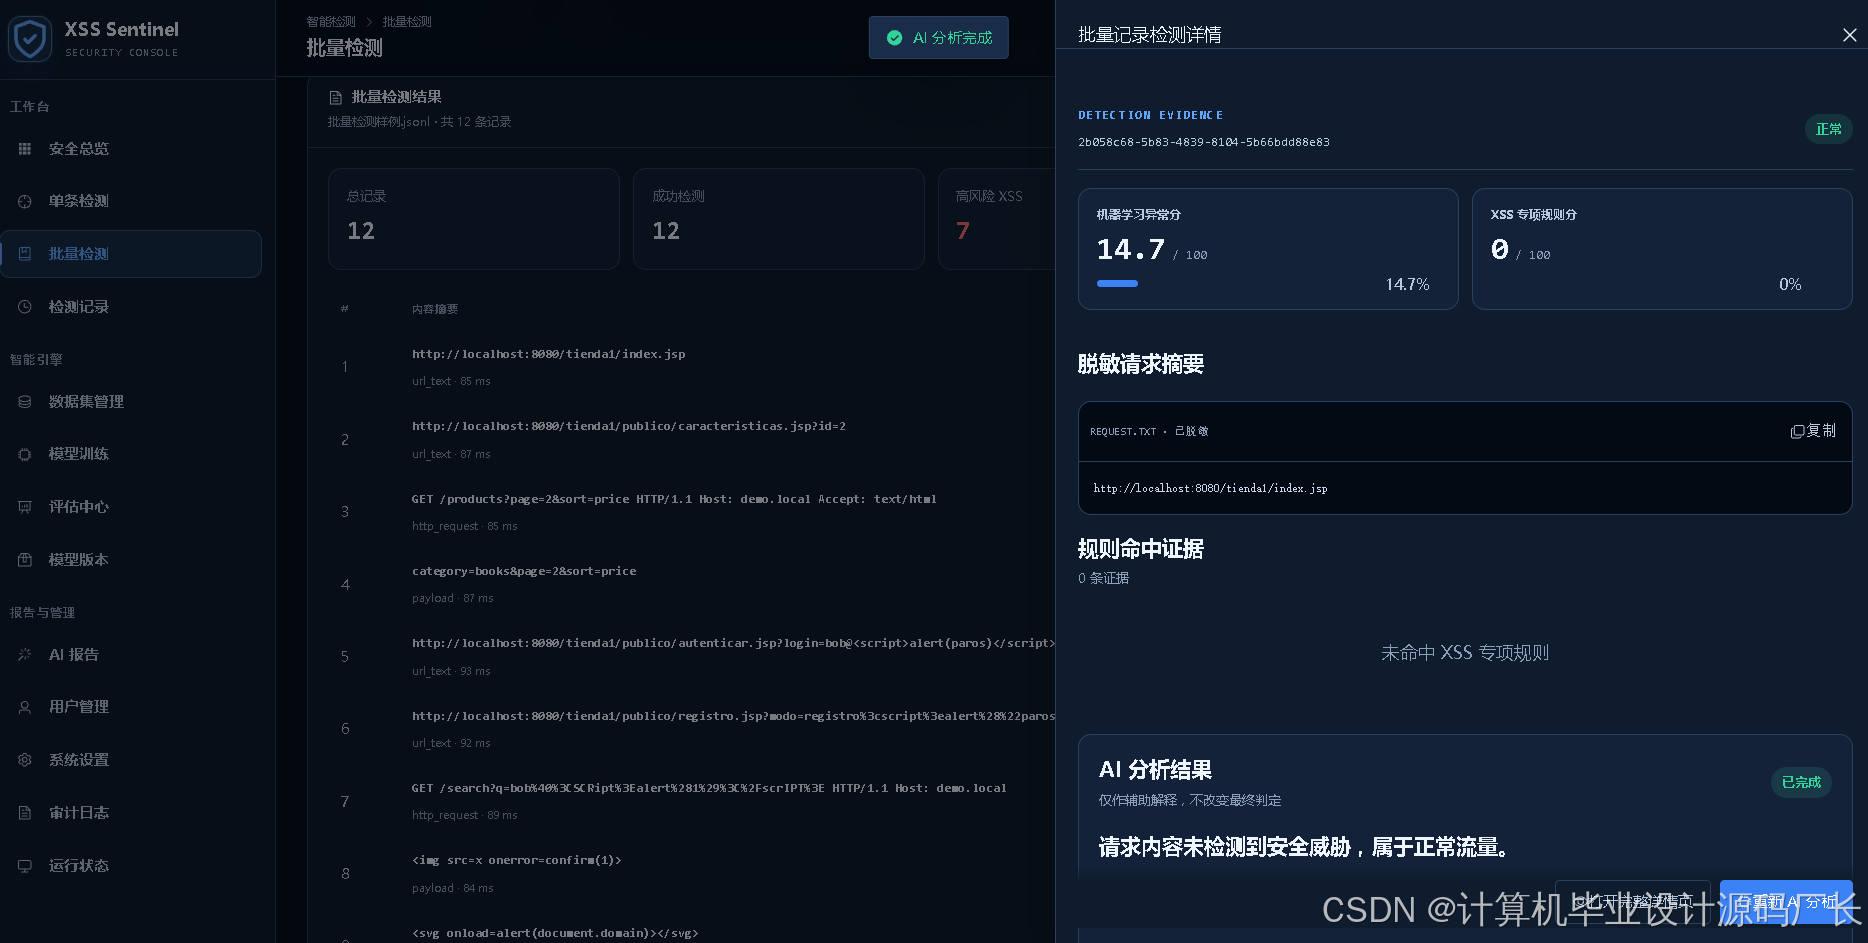Screen dimensions: 1868x943
Task: Go to 单条检测 page
Action: pos(131,201)
